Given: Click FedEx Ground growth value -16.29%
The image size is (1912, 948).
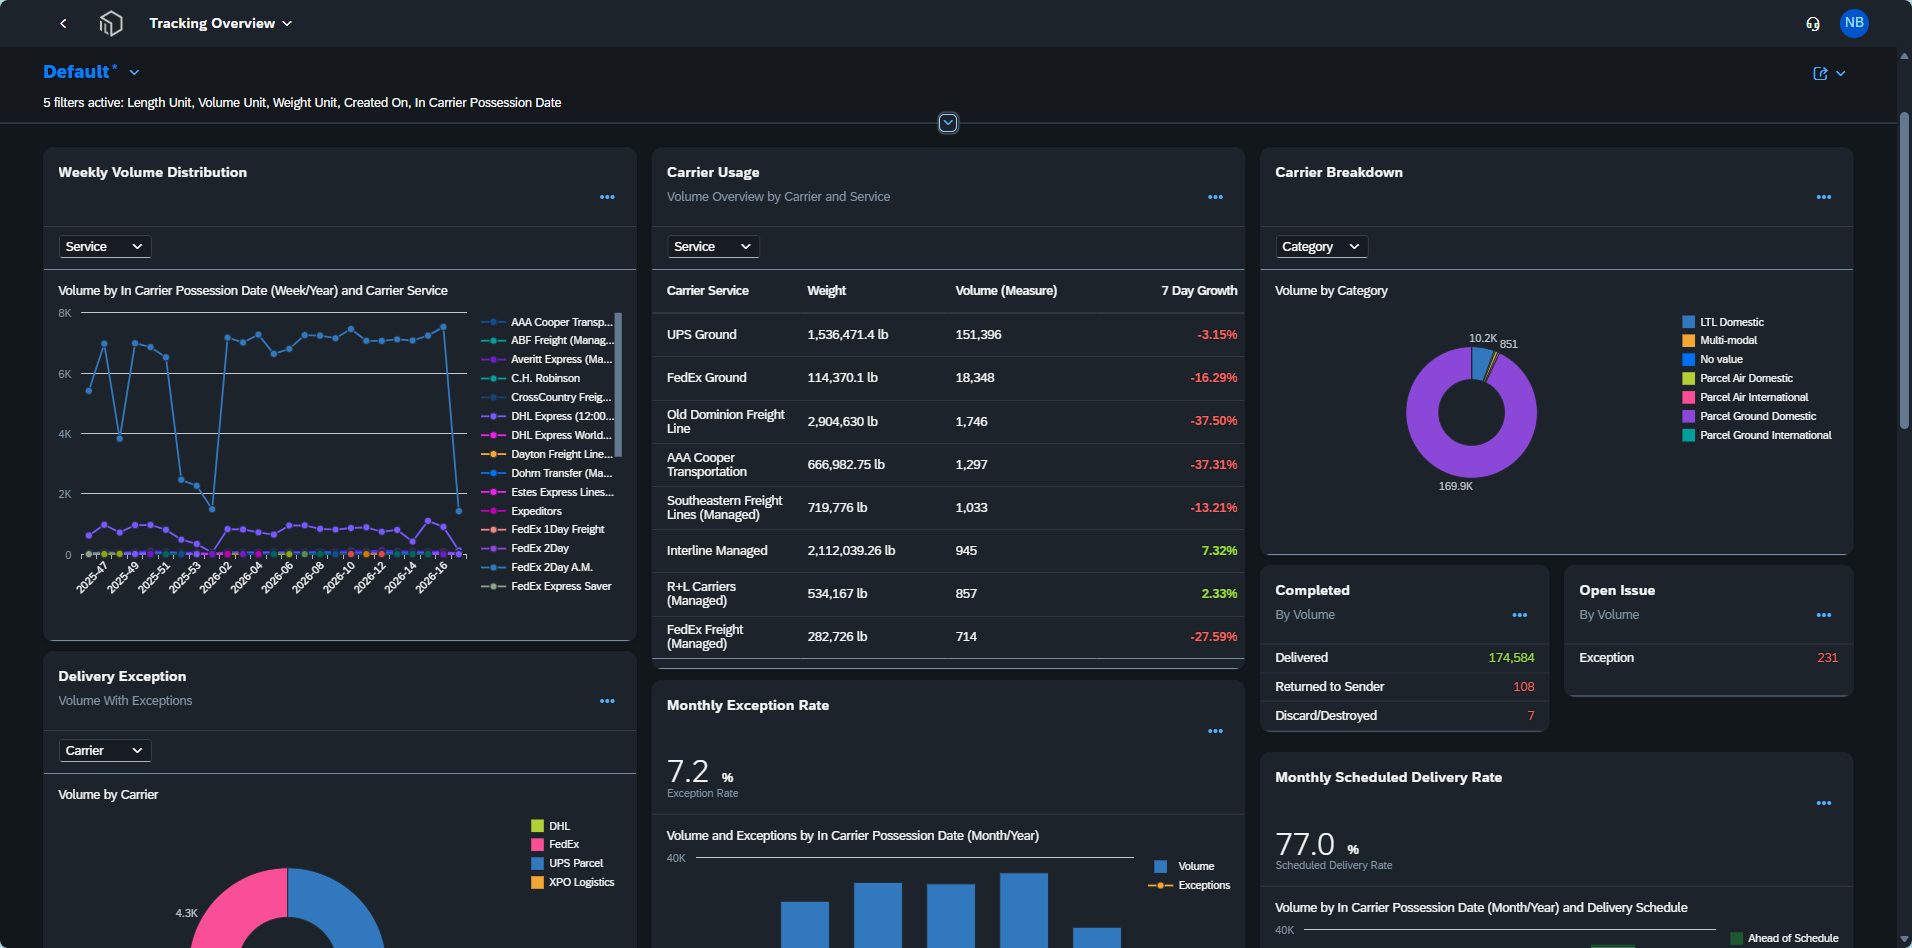Looking at the screenshot, I should 1213,378.
